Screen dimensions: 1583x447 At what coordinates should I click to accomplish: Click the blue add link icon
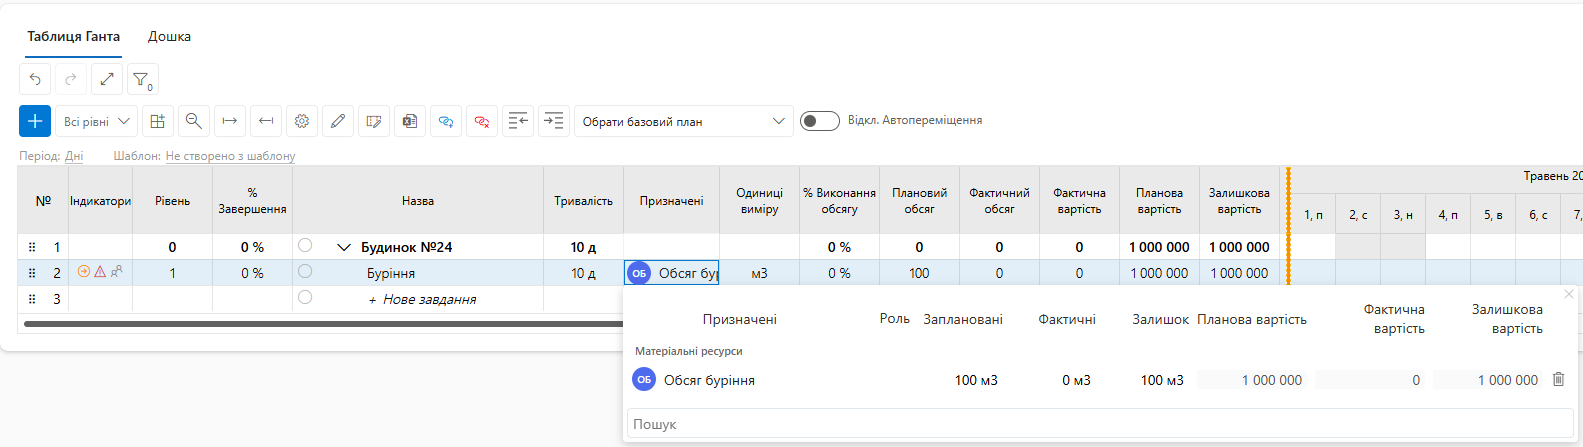click(x=446, y=121)
